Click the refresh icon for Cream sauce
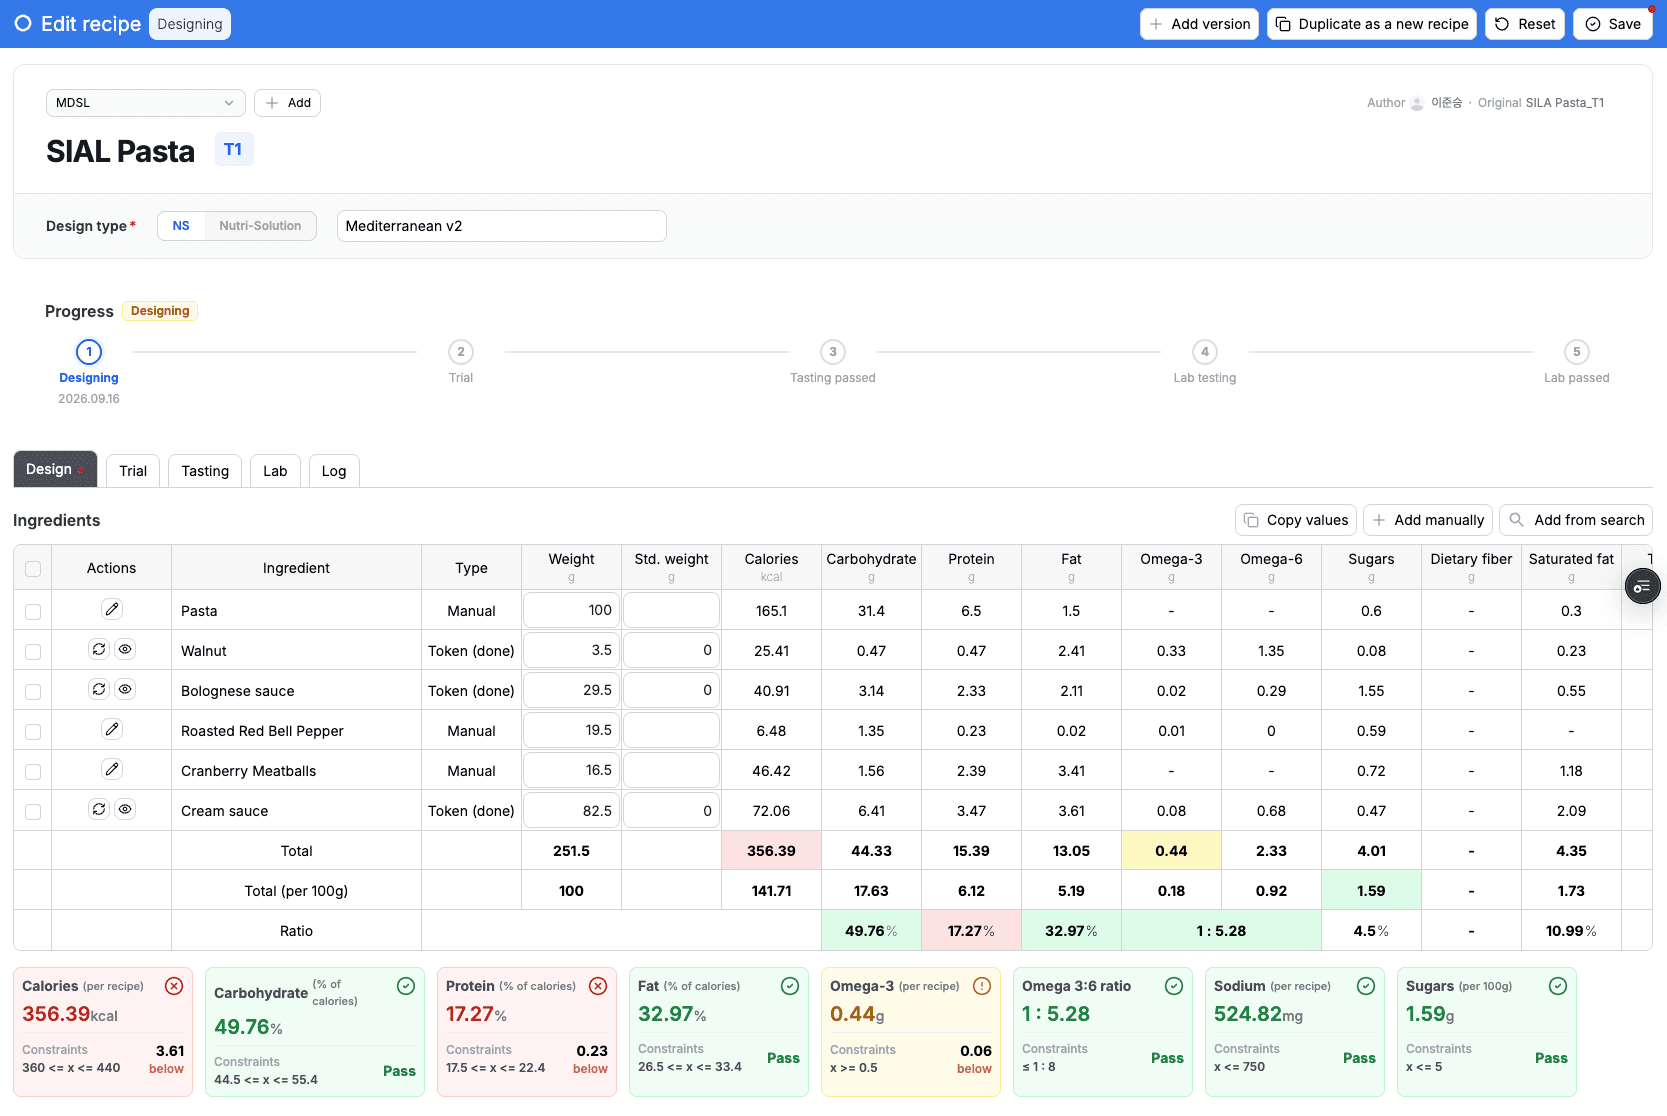The width and height of the screenshot is (1667, 1116). point(99,809)
